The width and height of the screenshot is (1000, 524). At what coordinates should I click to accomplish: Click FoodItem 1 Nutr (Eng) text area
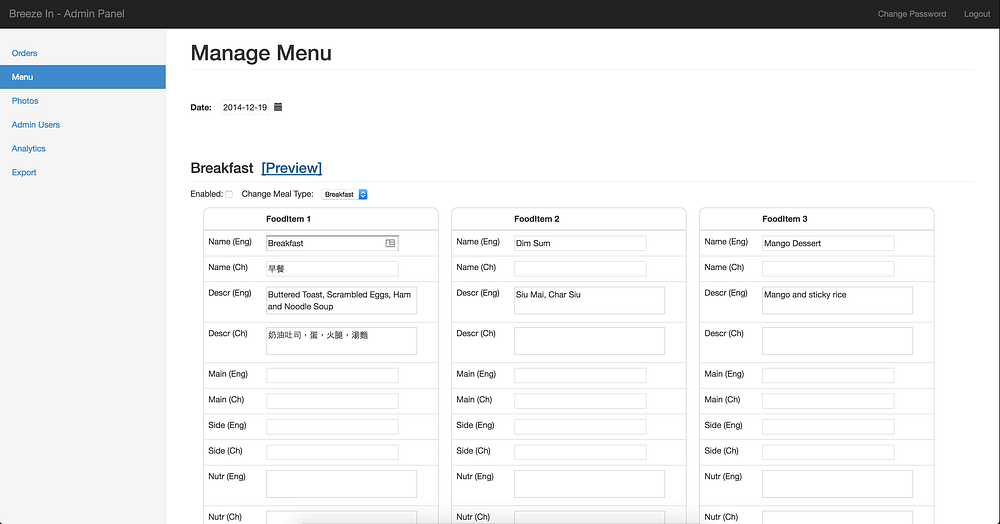(x=341, y=484)
